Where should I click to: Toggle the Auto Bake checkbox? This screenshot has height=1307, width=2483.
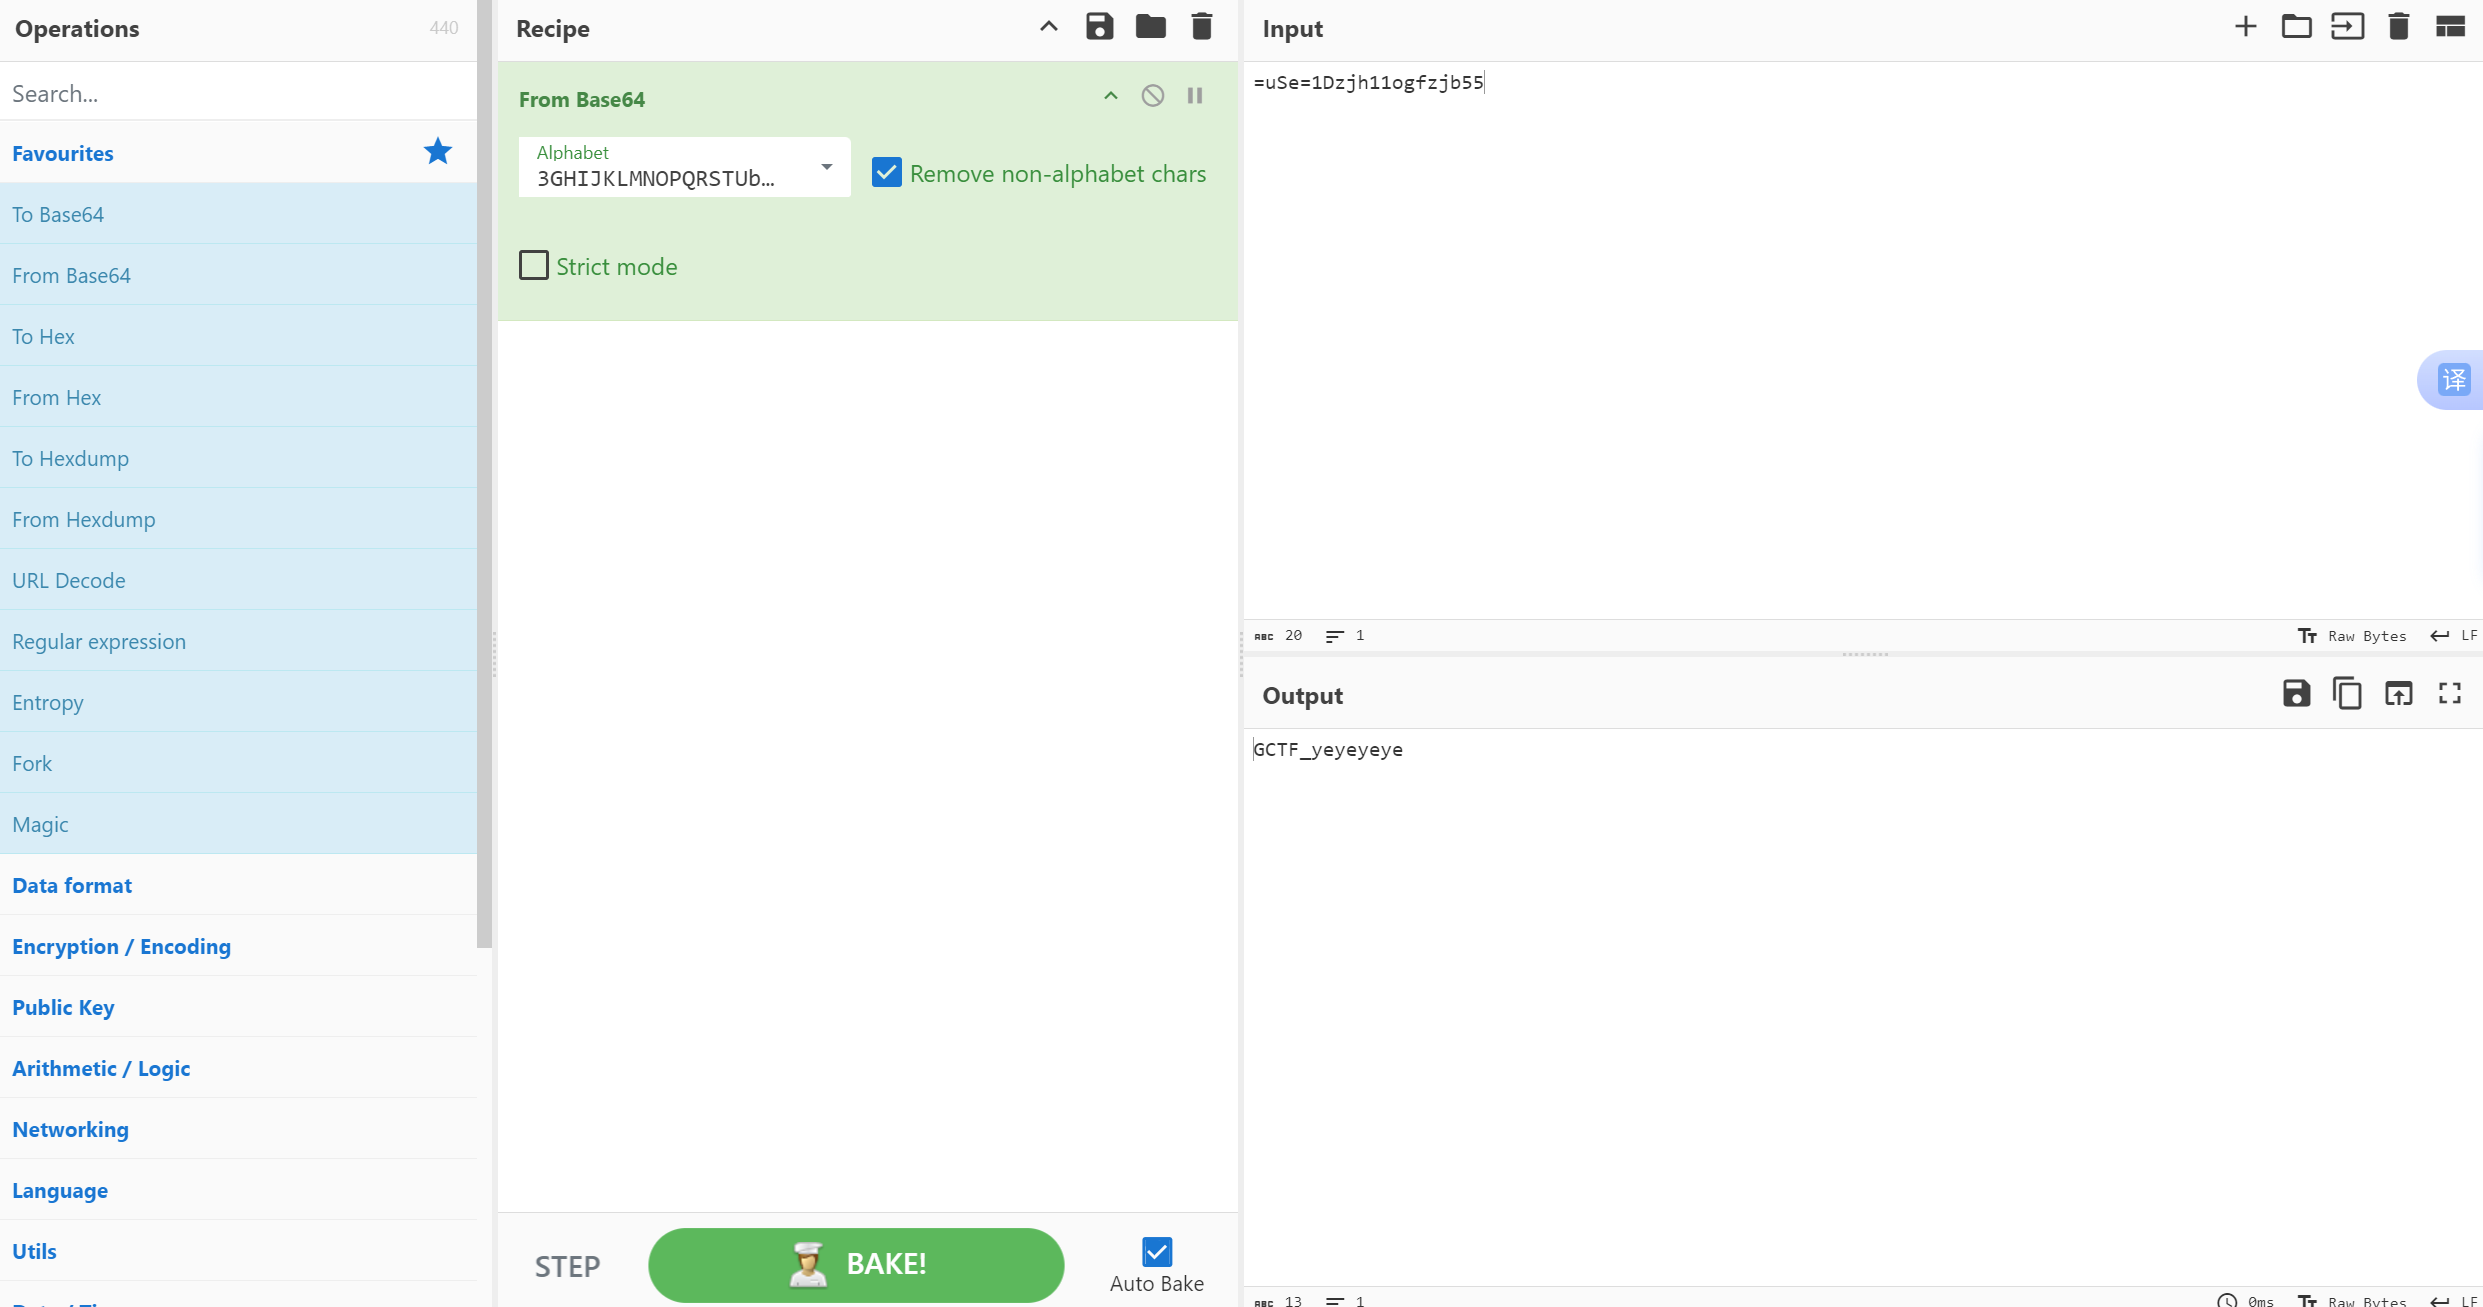(x=1156, y=1252)
